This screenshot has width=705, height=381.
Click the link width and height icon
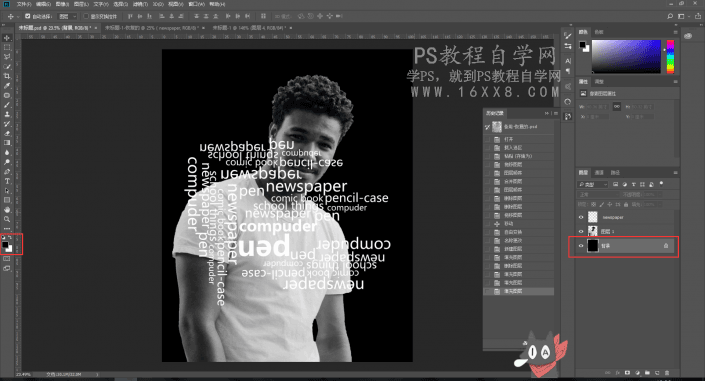click(617, 107)
